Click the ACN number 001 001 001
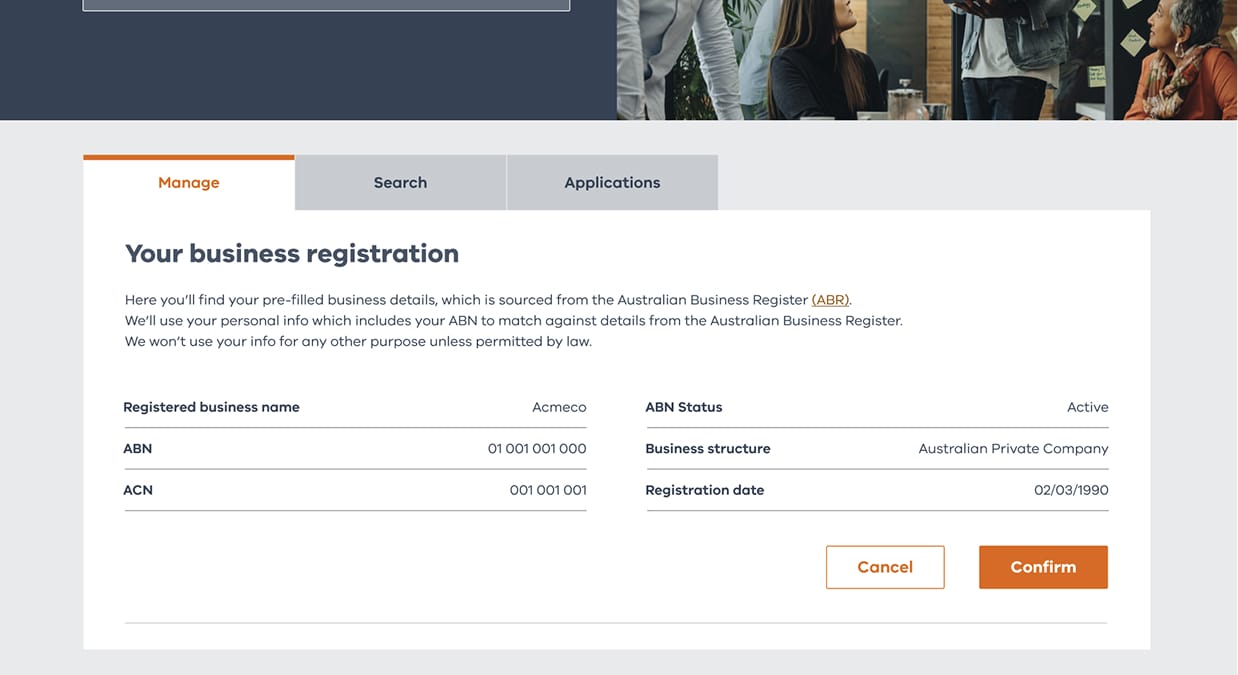Image resolution: width=1238 pixels, height=675 pixels. [548, 490]
